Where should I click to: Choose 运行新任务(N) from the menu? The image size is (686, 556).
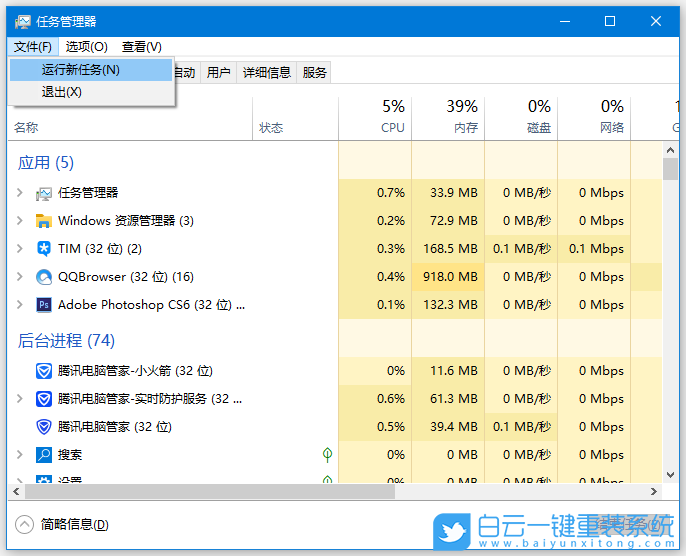(x=91, y=70)
